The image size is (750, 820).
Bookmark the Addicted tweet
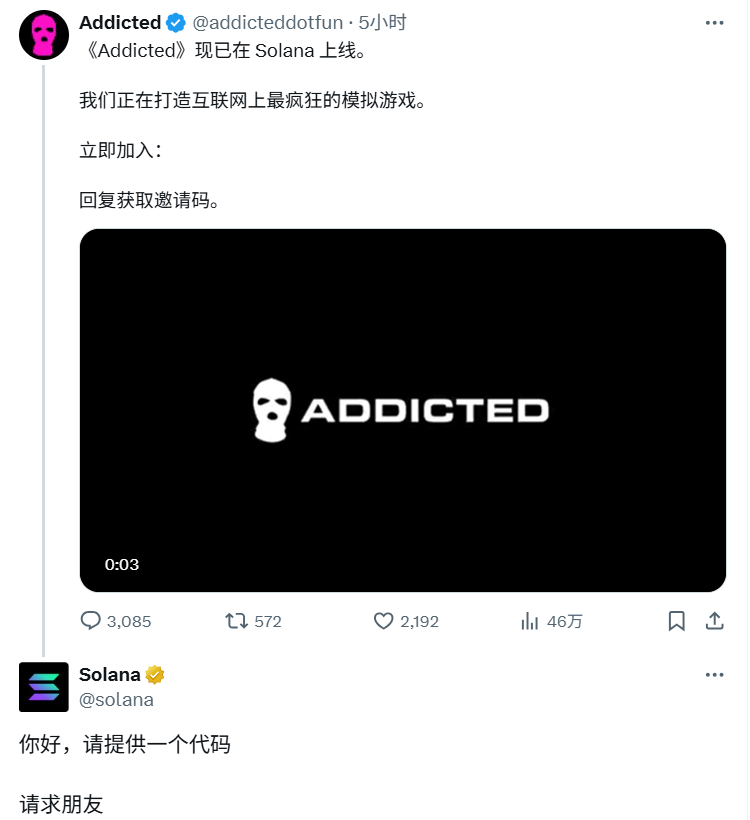[676, 621]
